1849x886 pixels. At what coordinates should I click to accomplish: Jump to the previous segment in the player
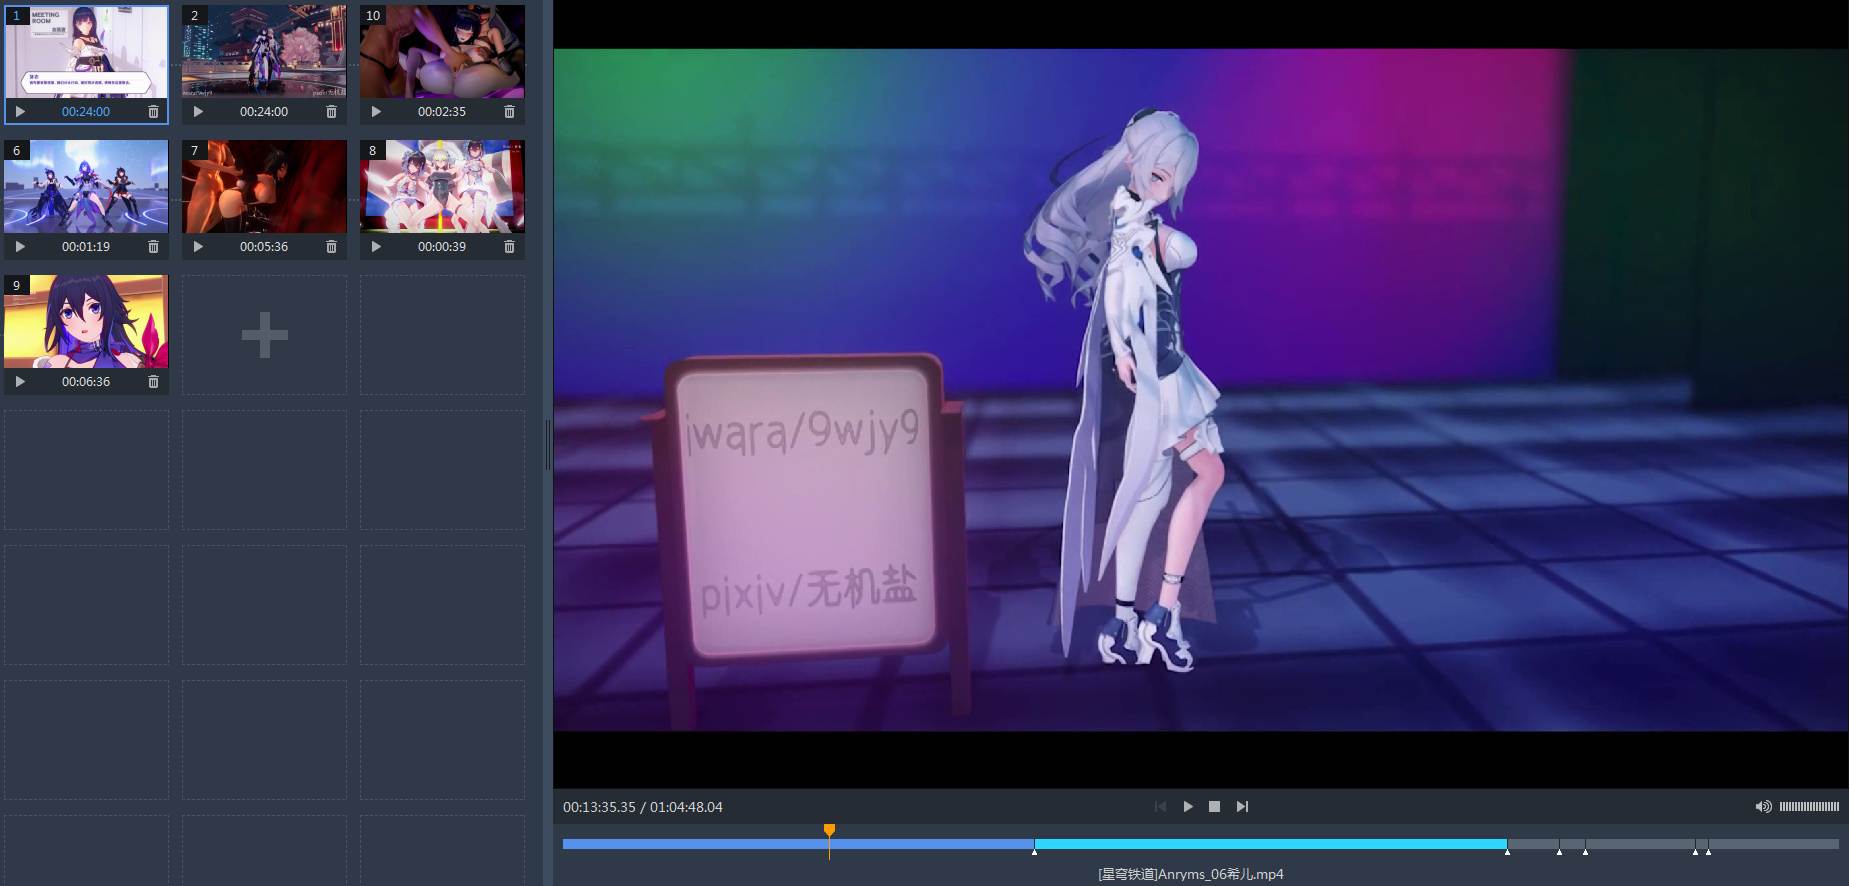(1160, 807)
